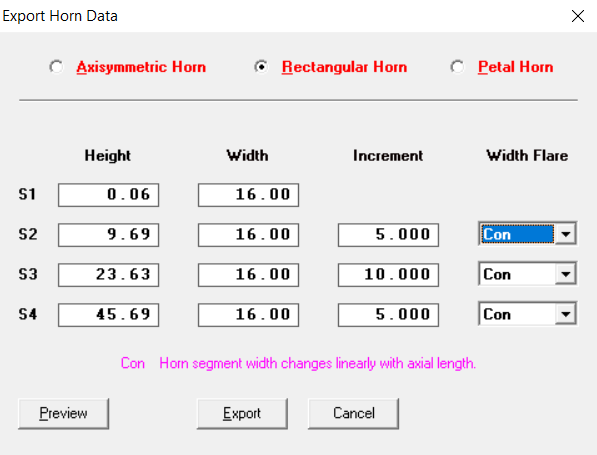Select the Axisymmetric Horn radio button

click(56, 67)
